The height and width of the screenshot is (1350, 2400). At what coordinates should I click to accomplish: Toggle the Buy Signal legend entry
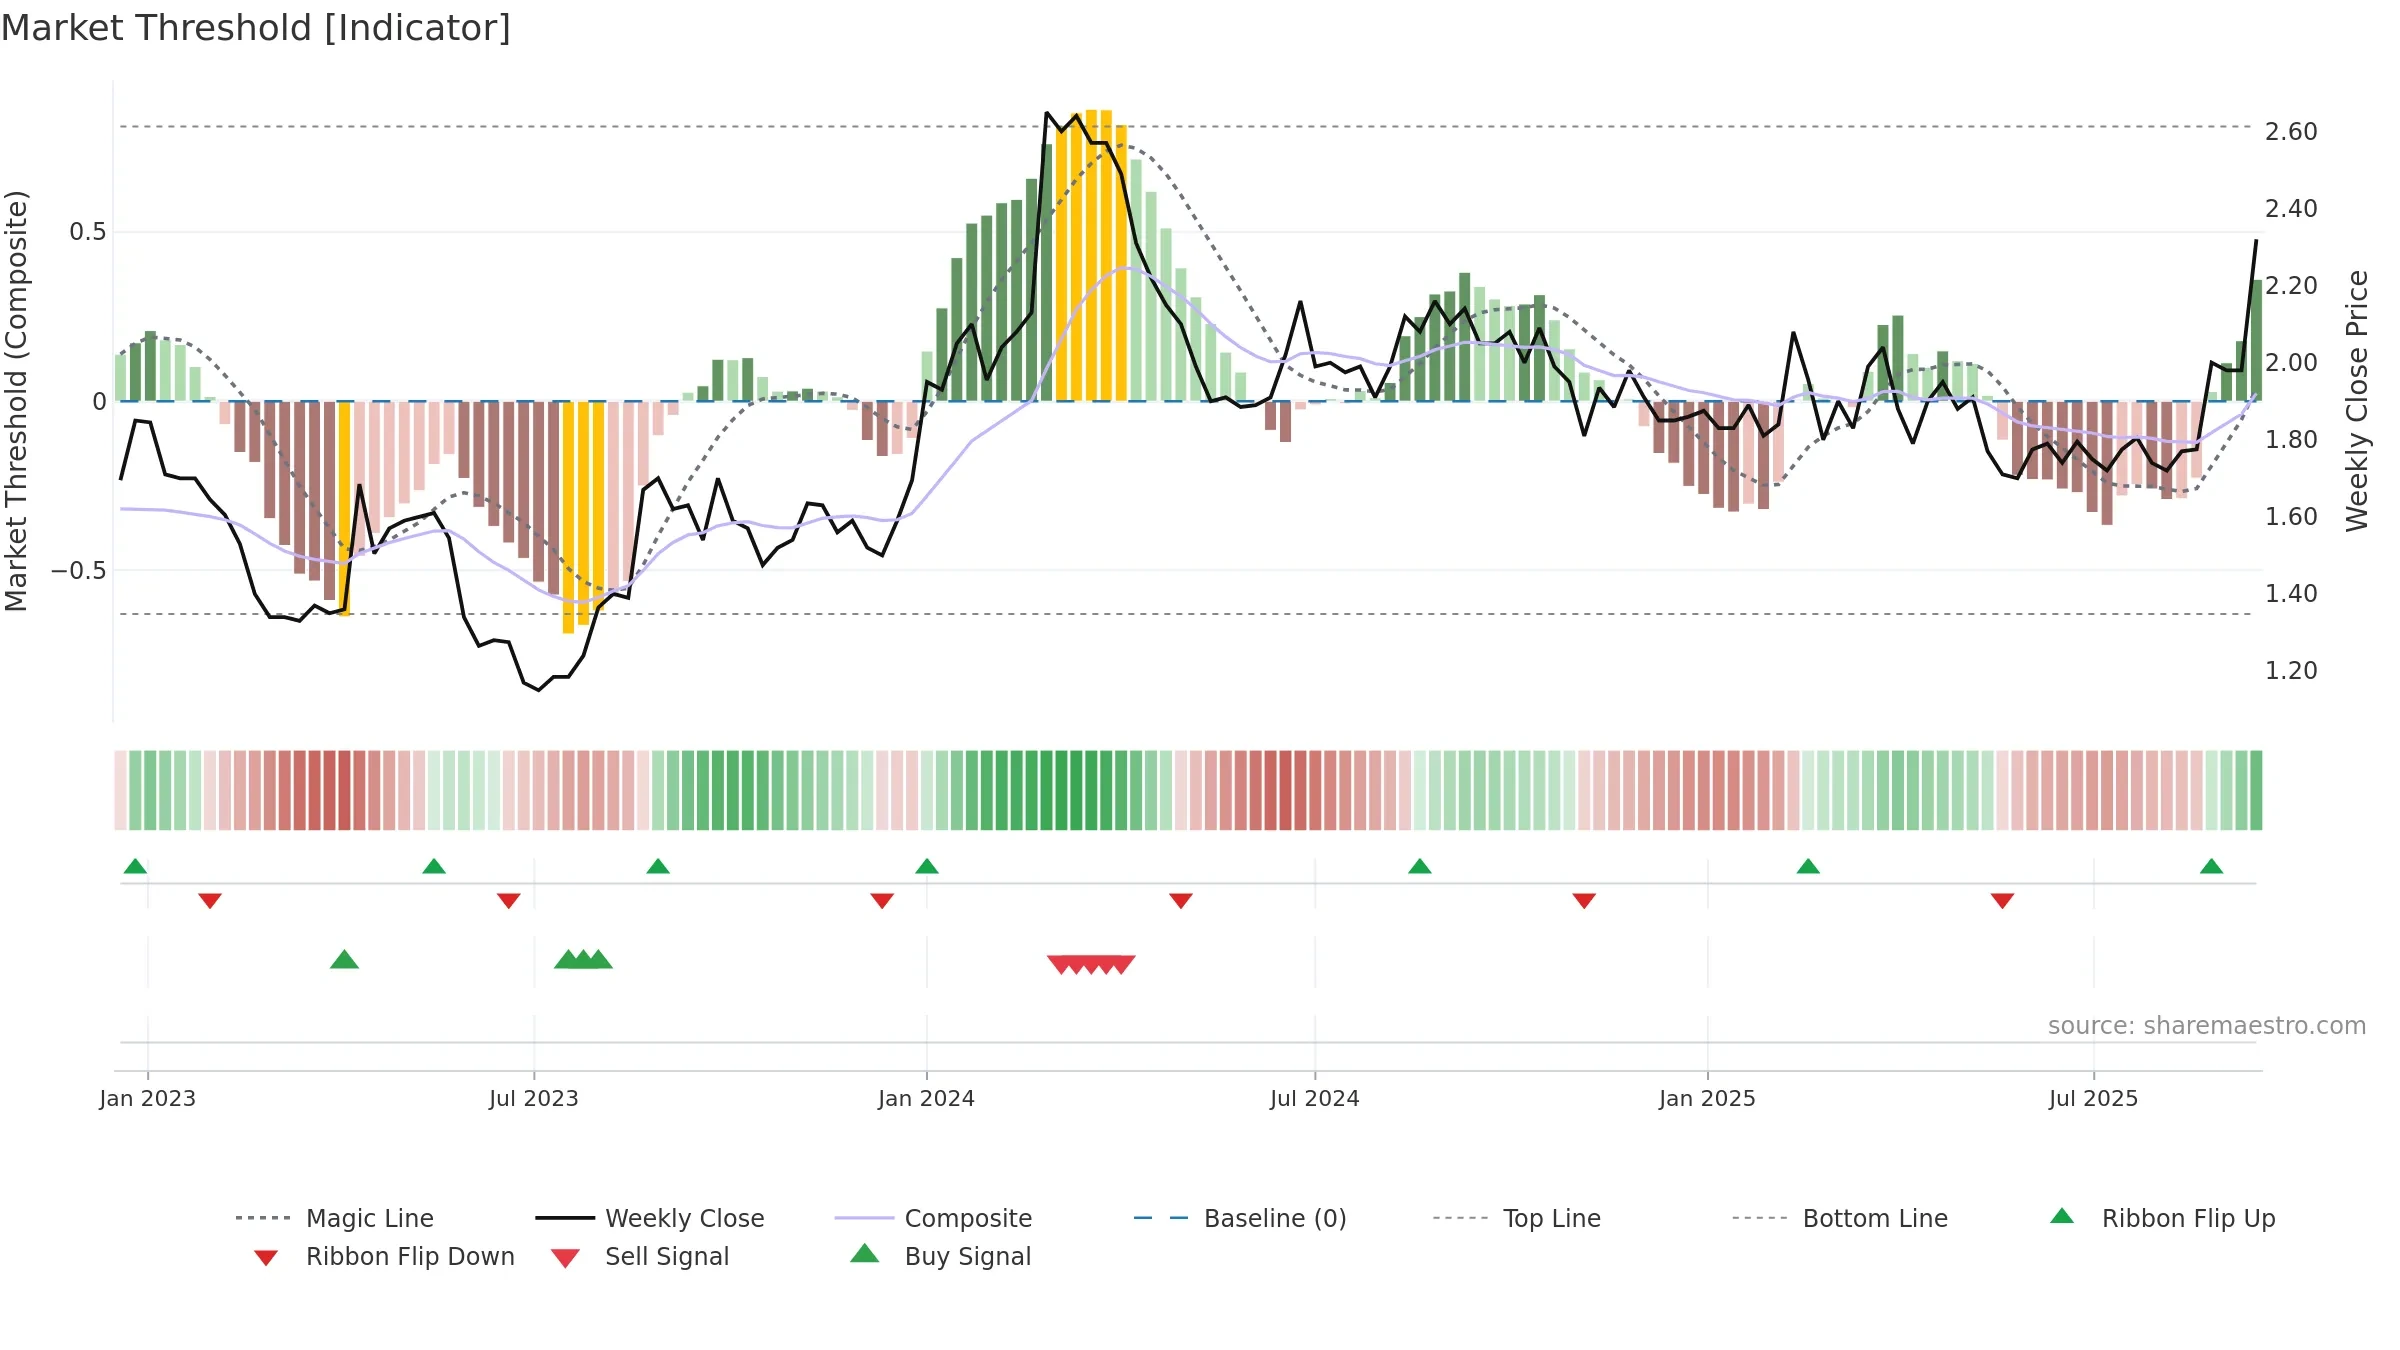click(940, 1256)
